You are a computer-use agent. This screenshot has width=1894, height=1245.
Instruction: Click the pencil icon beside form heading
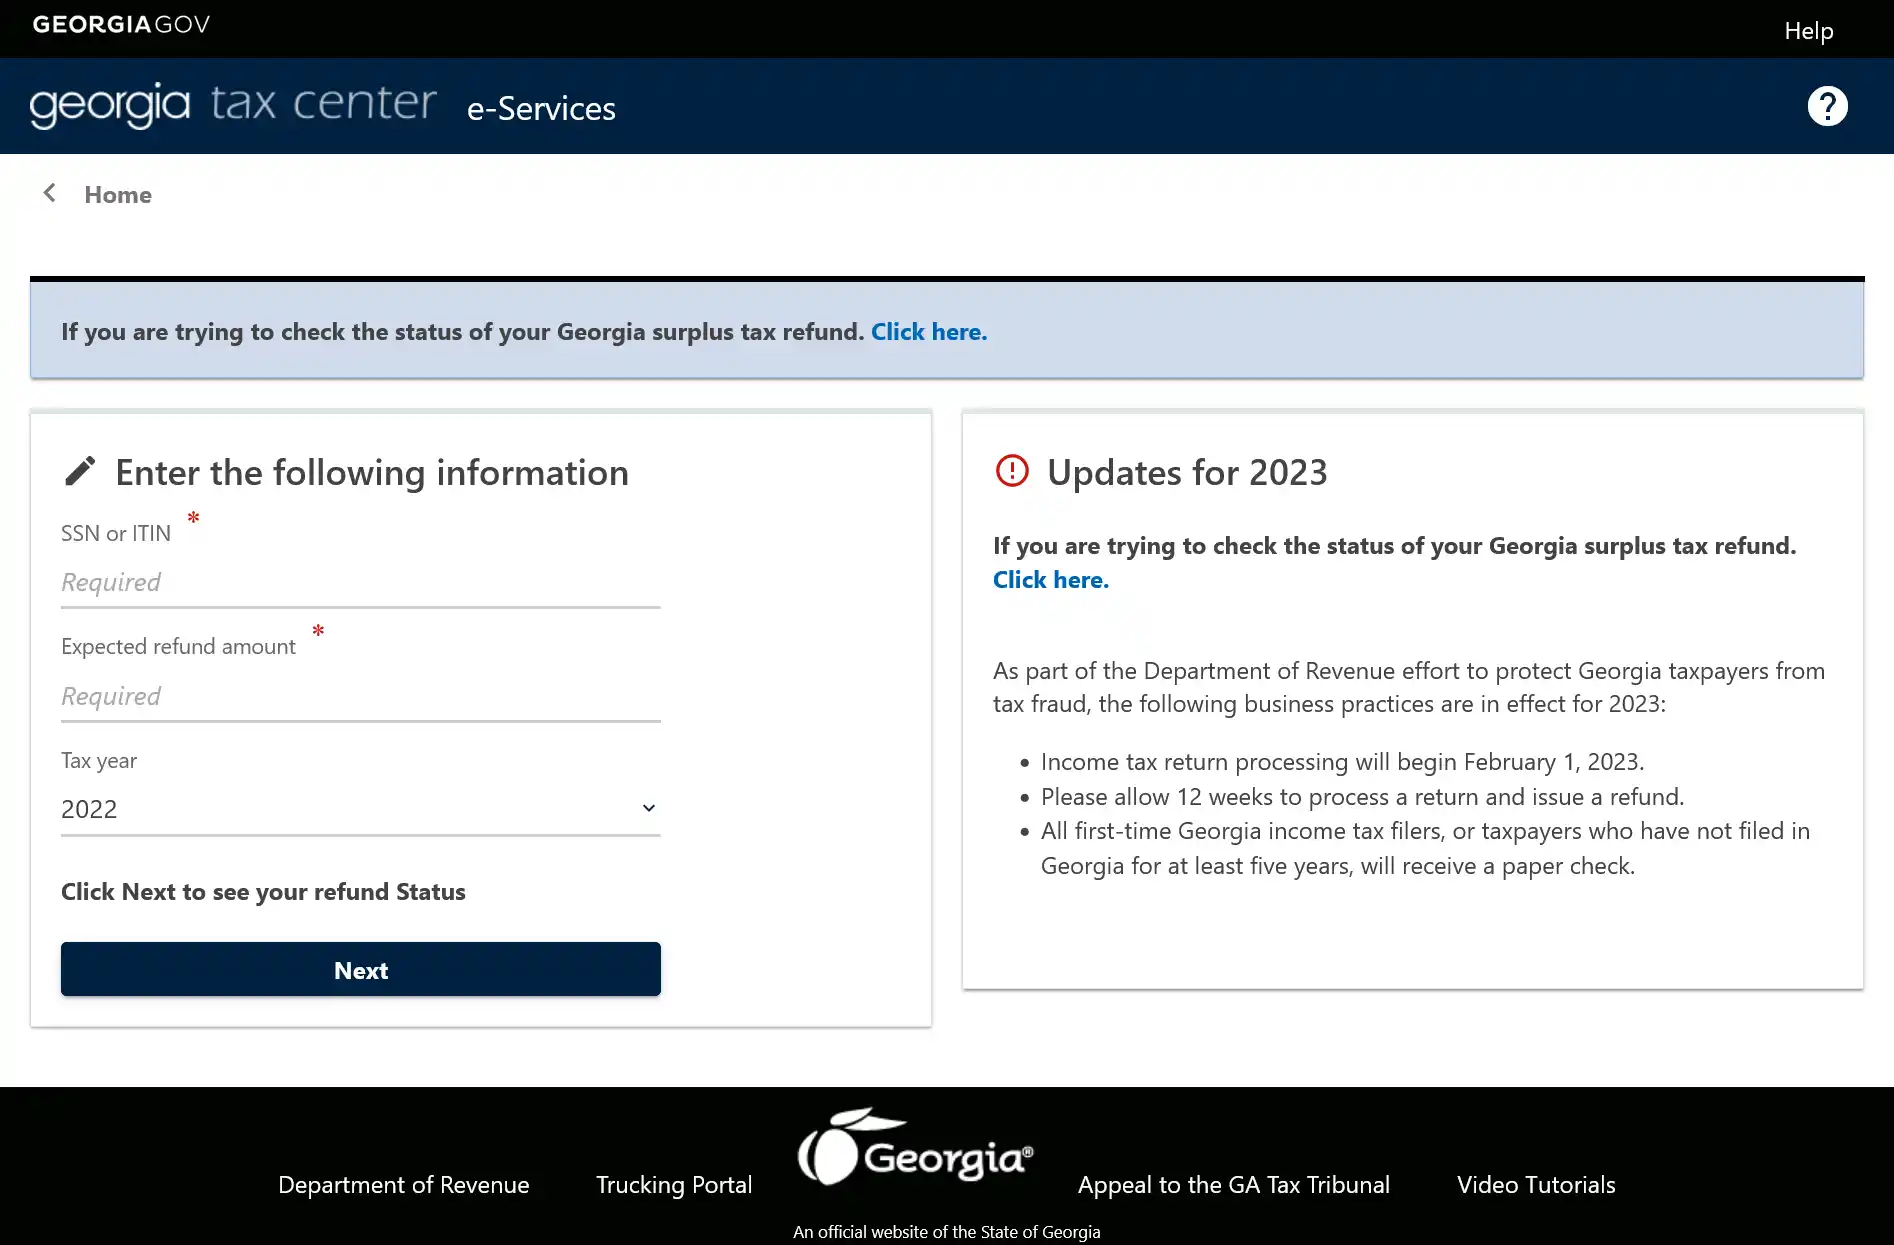pyautogui.click(x=80, y=472)
